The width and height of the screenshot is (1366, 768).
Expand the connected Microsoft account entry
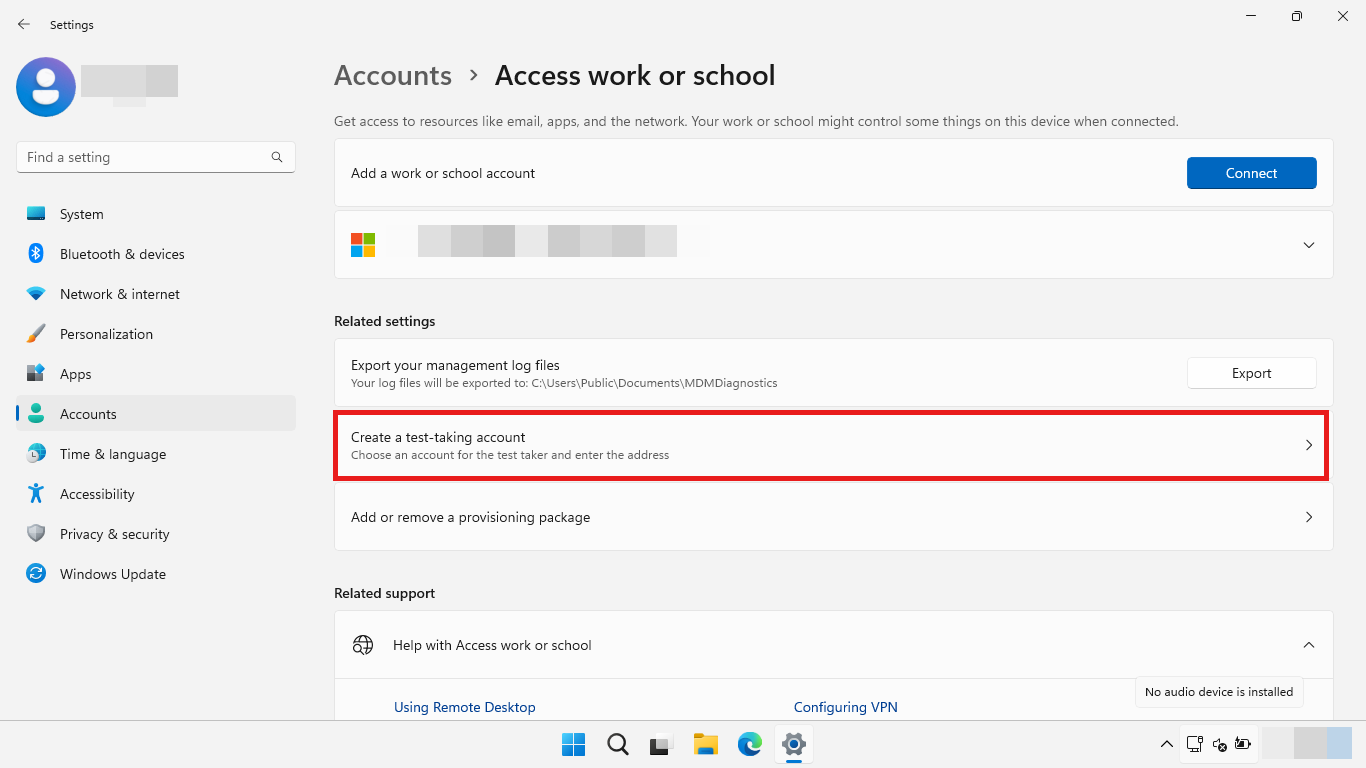coord(1308,245)
